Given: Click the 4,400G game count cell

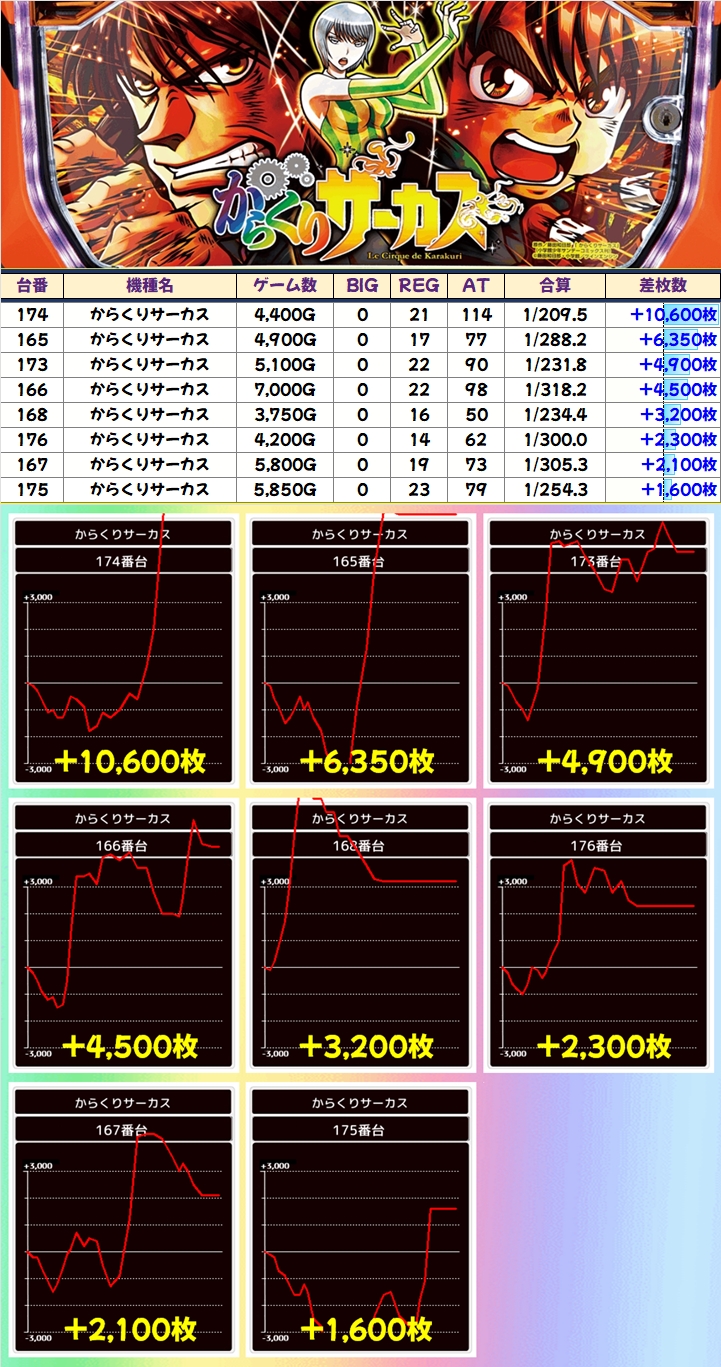Looking at the screenshot, I should (286, 314).
